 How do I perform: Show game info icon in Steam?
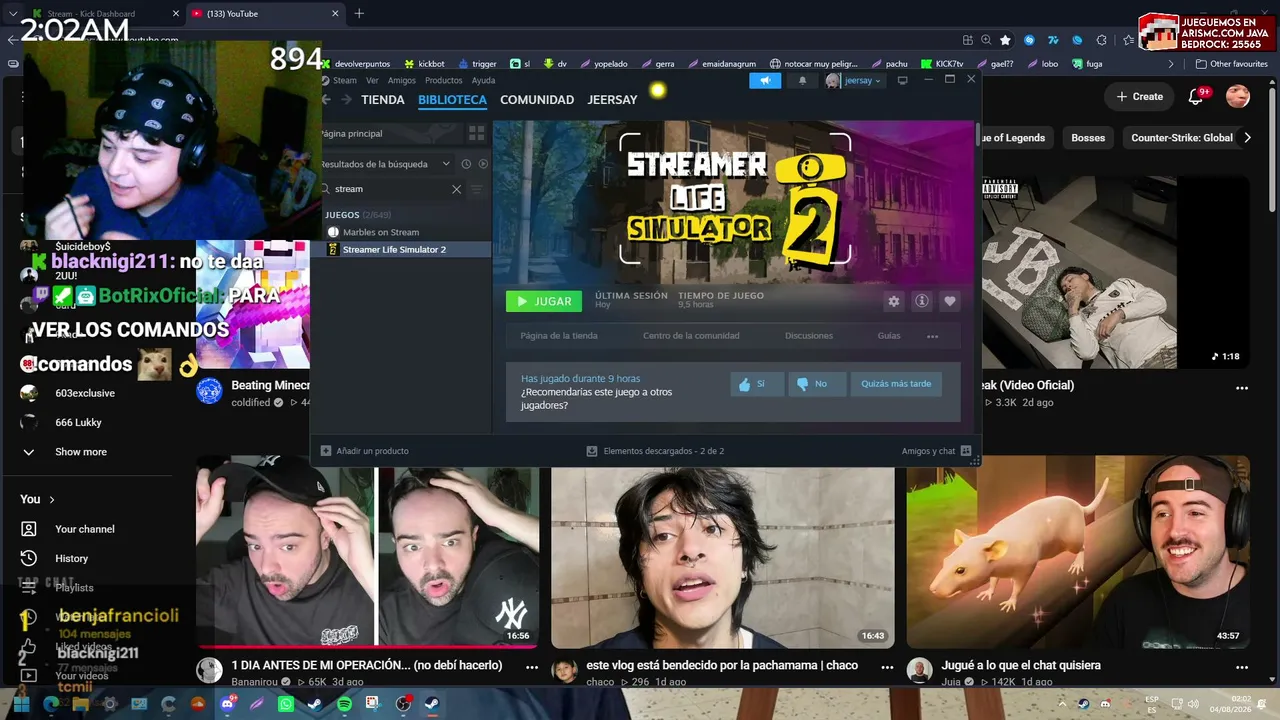922,301
